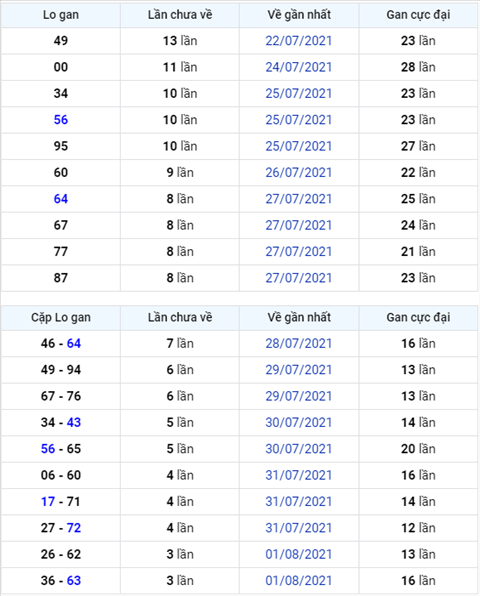The image size is (480, 596).
Task: Select blue 64 in pair 46 - 64
Action: 74,344
